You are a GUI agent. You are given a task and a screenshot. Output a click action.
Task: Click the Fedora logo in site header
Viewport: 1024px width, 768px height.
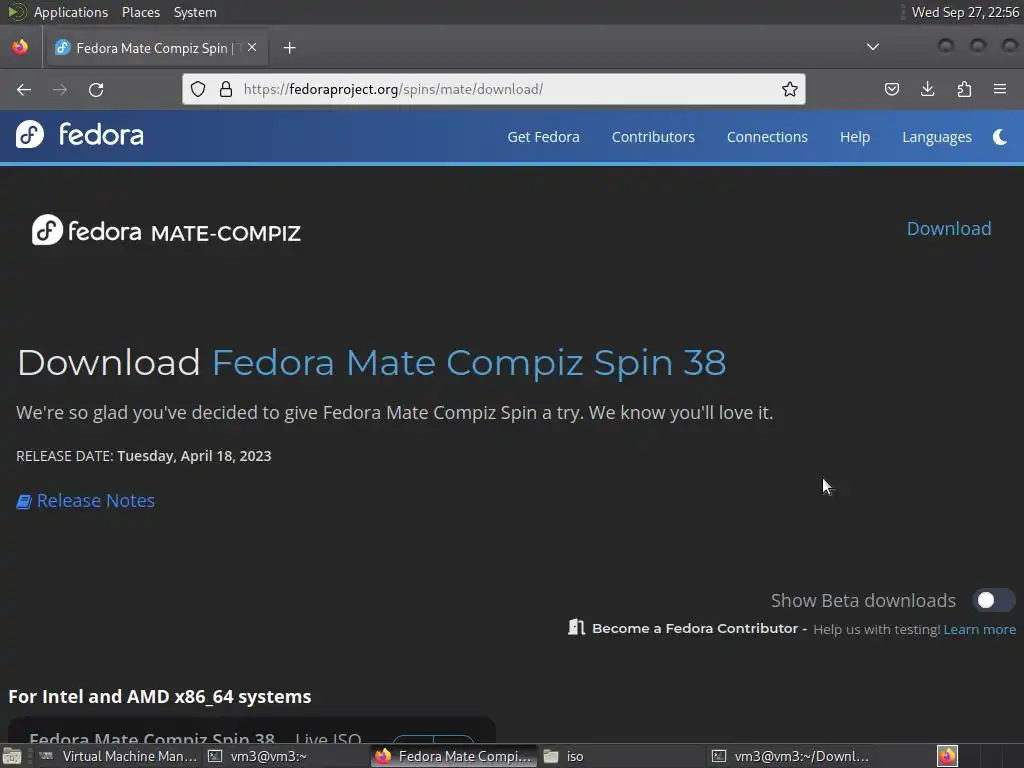(x=80, y=135)
